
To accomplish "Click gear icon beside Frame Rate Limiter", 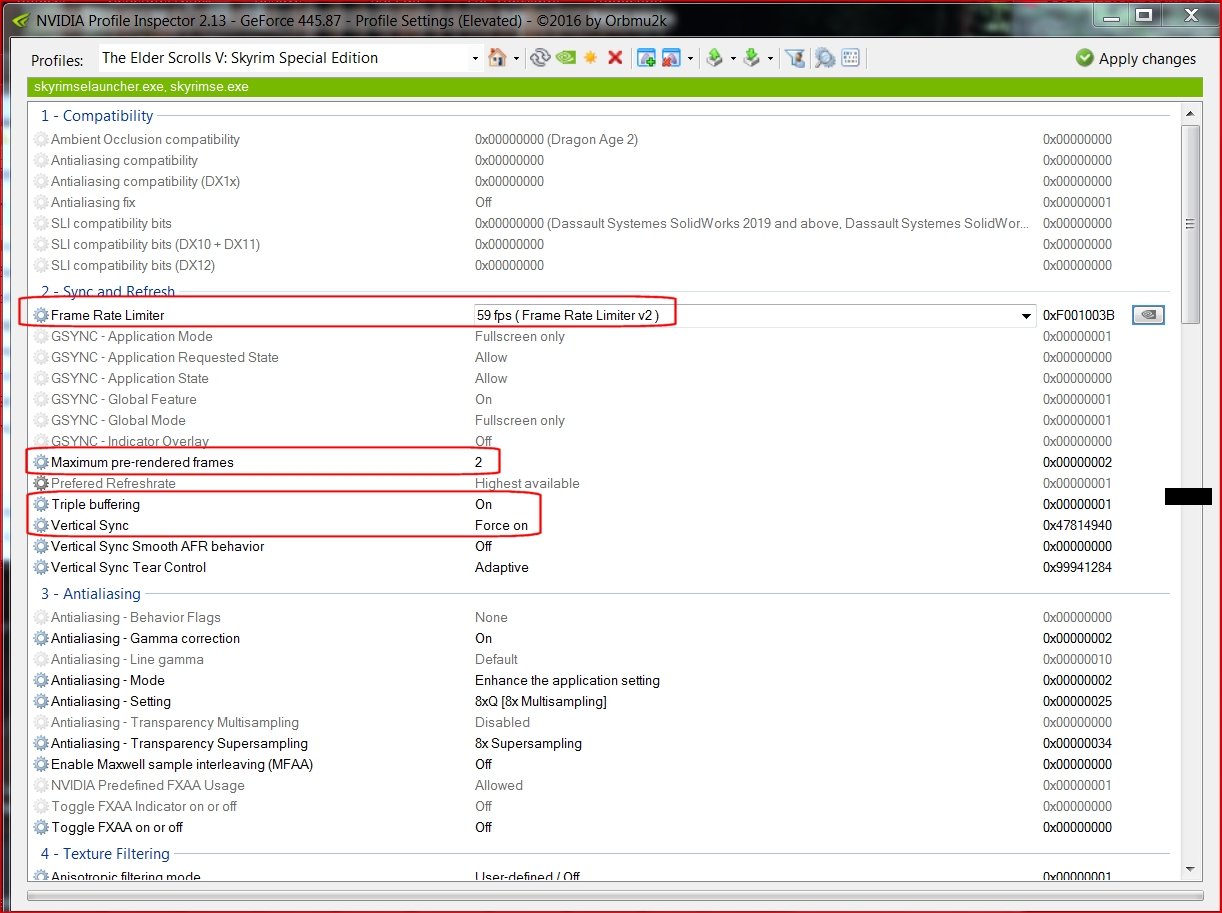I will click(41, 315).
